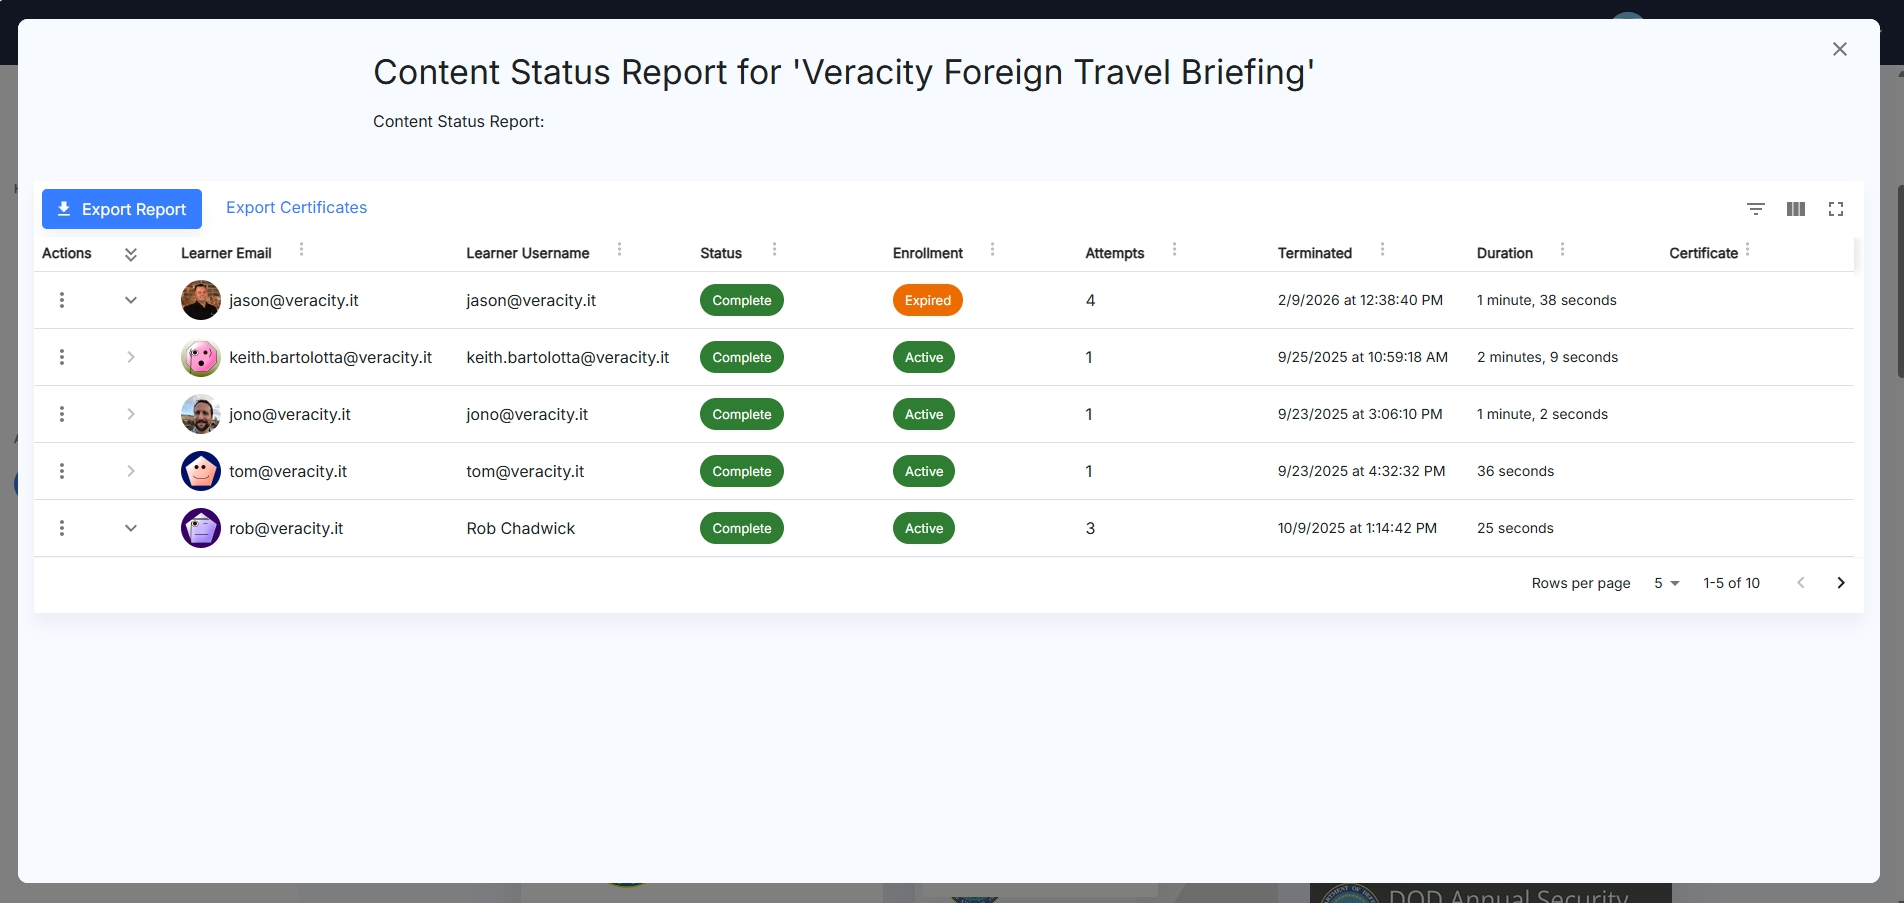The image size is (1904, 903).
Task: Click the Export Report button
Action: tap(122, 209)
